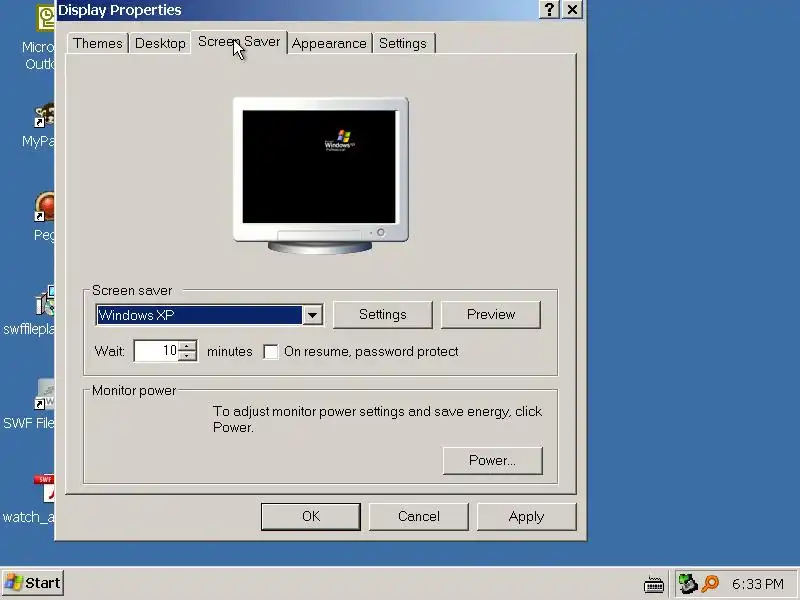Open the Start menu
Screen dimensions: 800x600
pyautogui.click(x=33, y=583)
